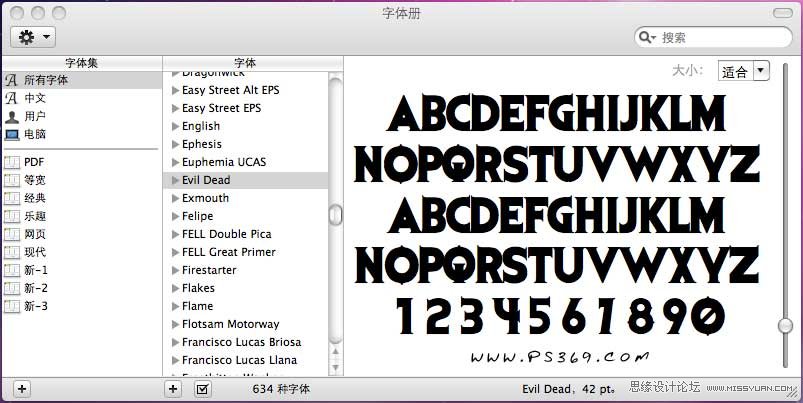The height and width of the screenshot is (403, 803).
Task: Expand the English font family
Action: click(x=175, y=126)
